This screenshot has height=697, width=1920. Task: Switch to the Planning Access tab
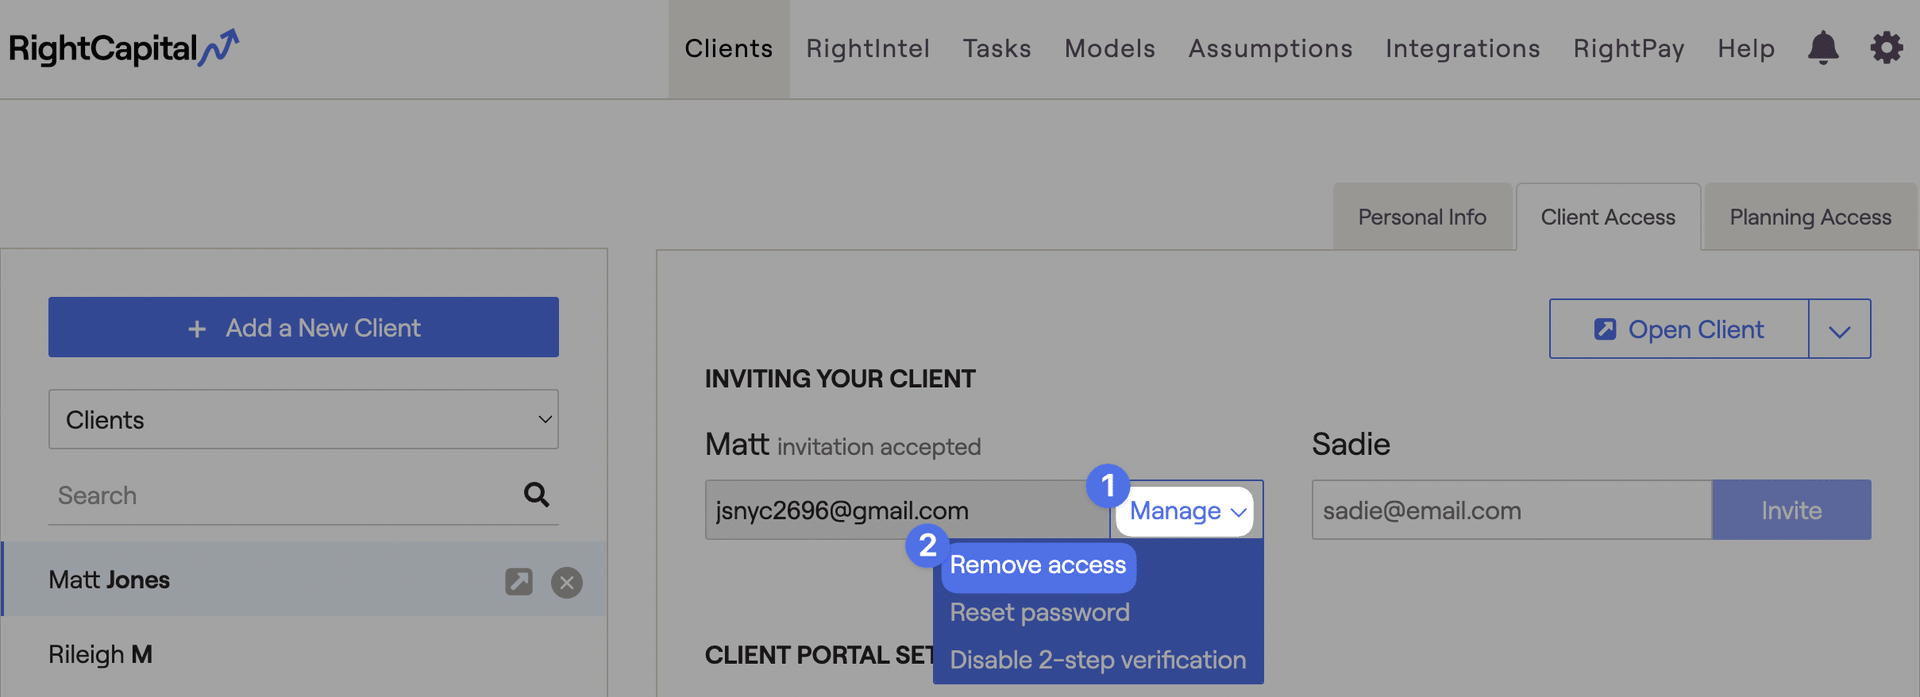pos(1810,217)
